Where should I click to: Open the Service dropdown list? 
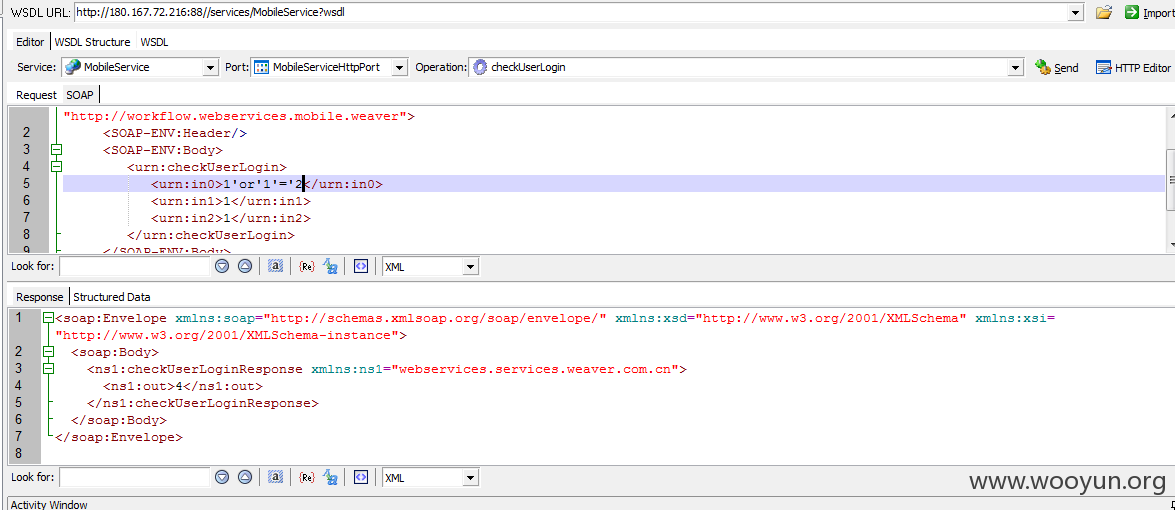tap(211, 67)
